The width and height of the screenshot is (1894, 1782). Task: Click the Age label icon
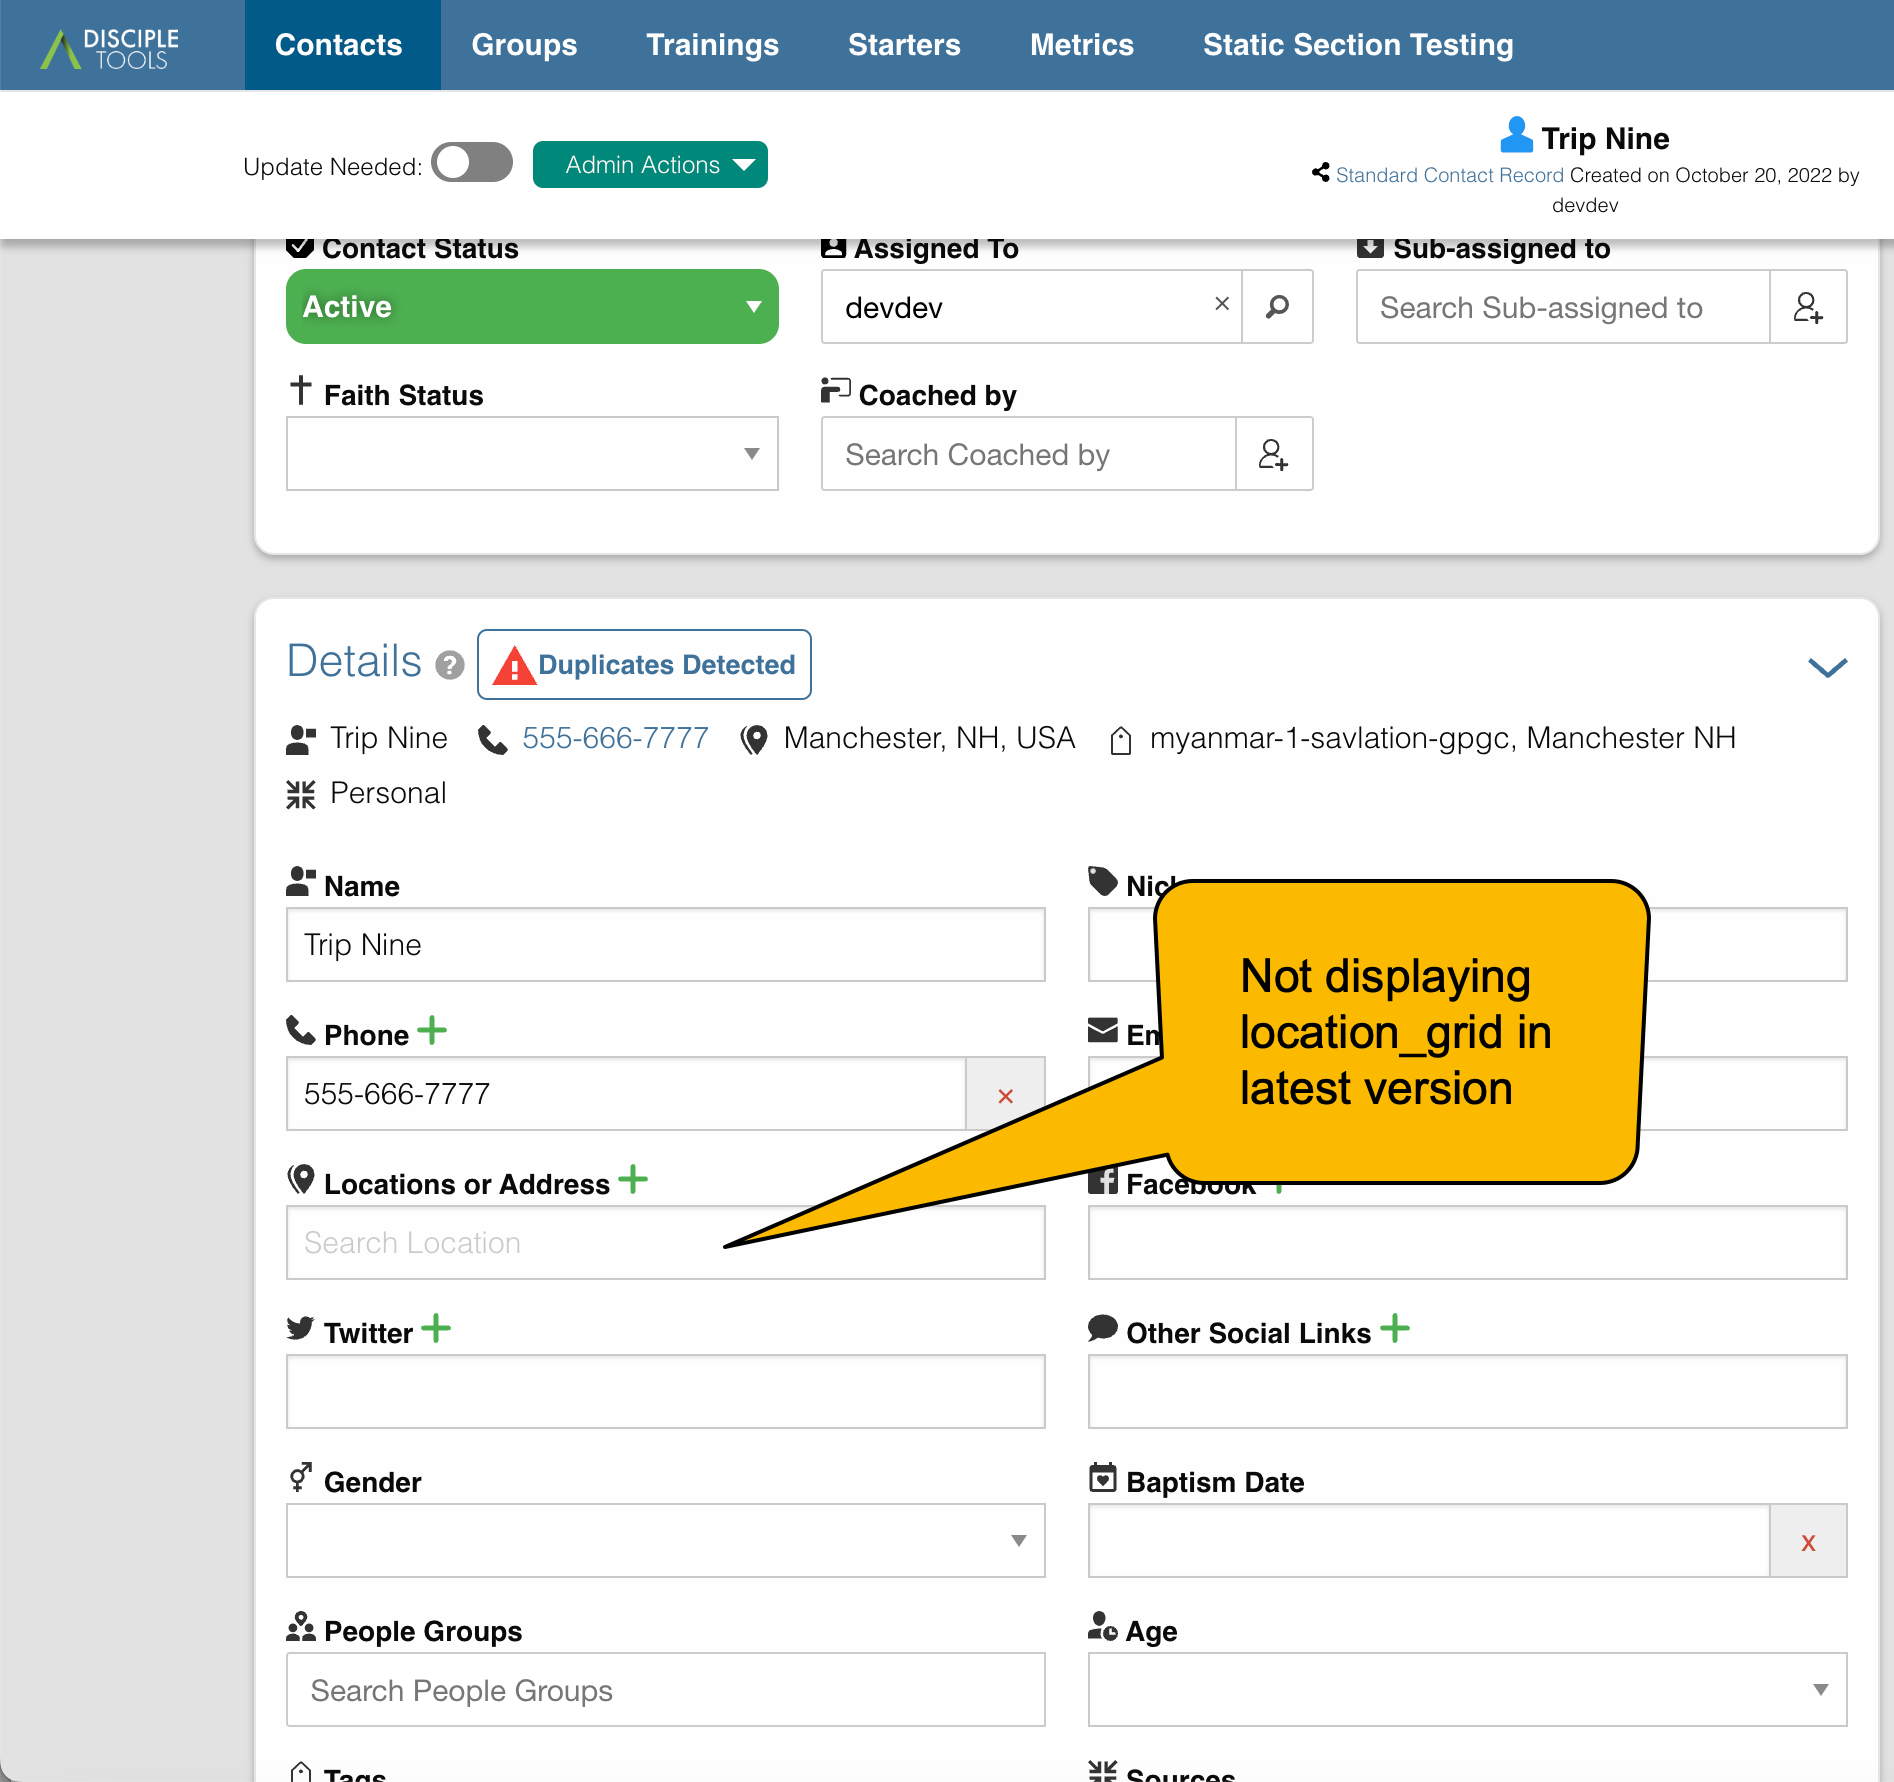coord(1102,1626)
